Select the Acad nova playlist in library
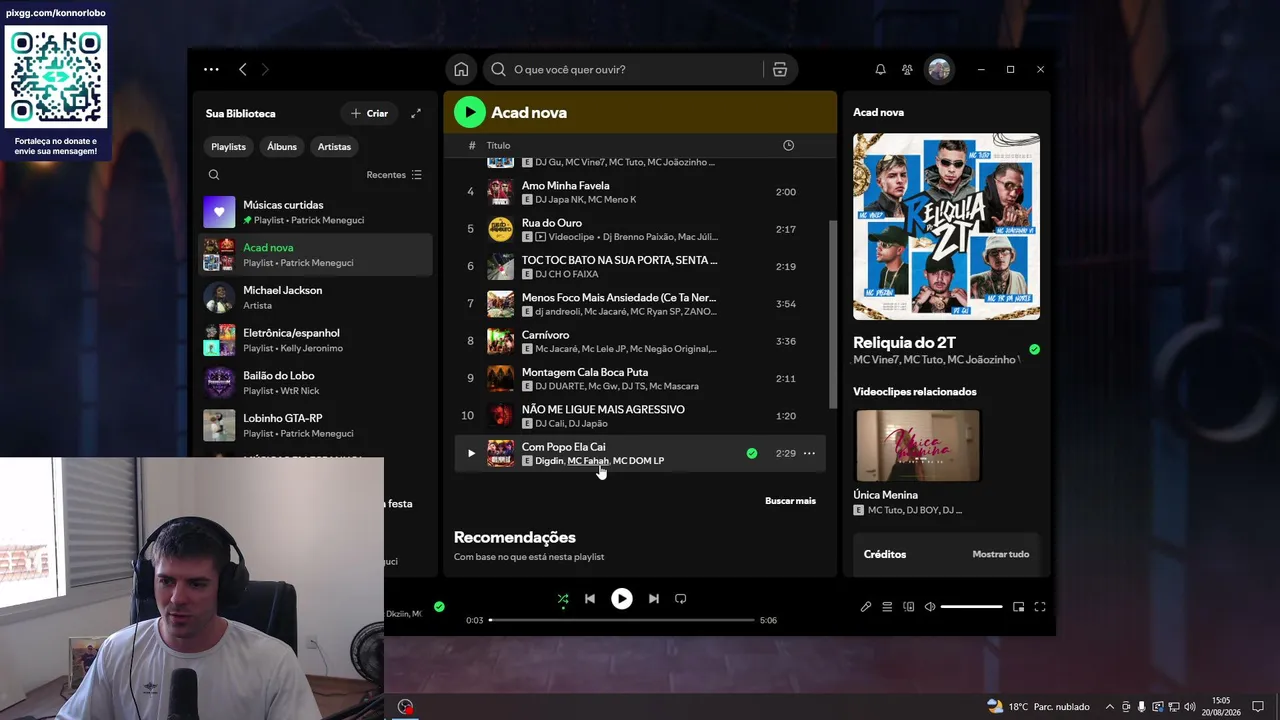Screen dimensions: 1280x720 click(316, 255)
